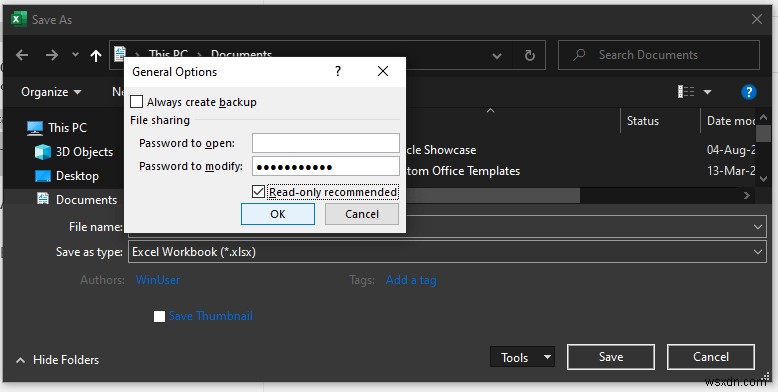This screenshot has width=778, height=392.
Task: Click the vertical scrollbar thumb
Action: coord(764,133)
